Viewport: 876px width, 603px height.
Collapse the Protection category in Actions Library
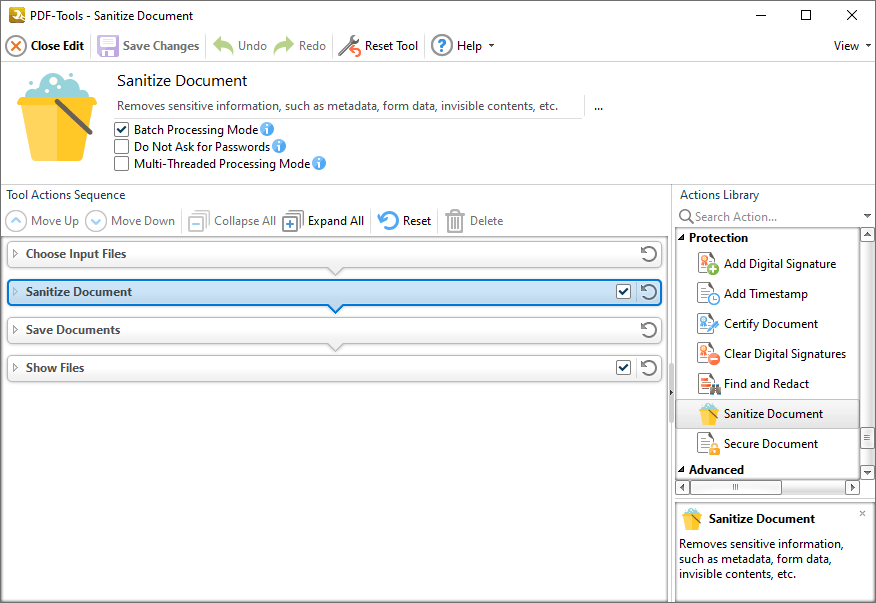(684, 237)
